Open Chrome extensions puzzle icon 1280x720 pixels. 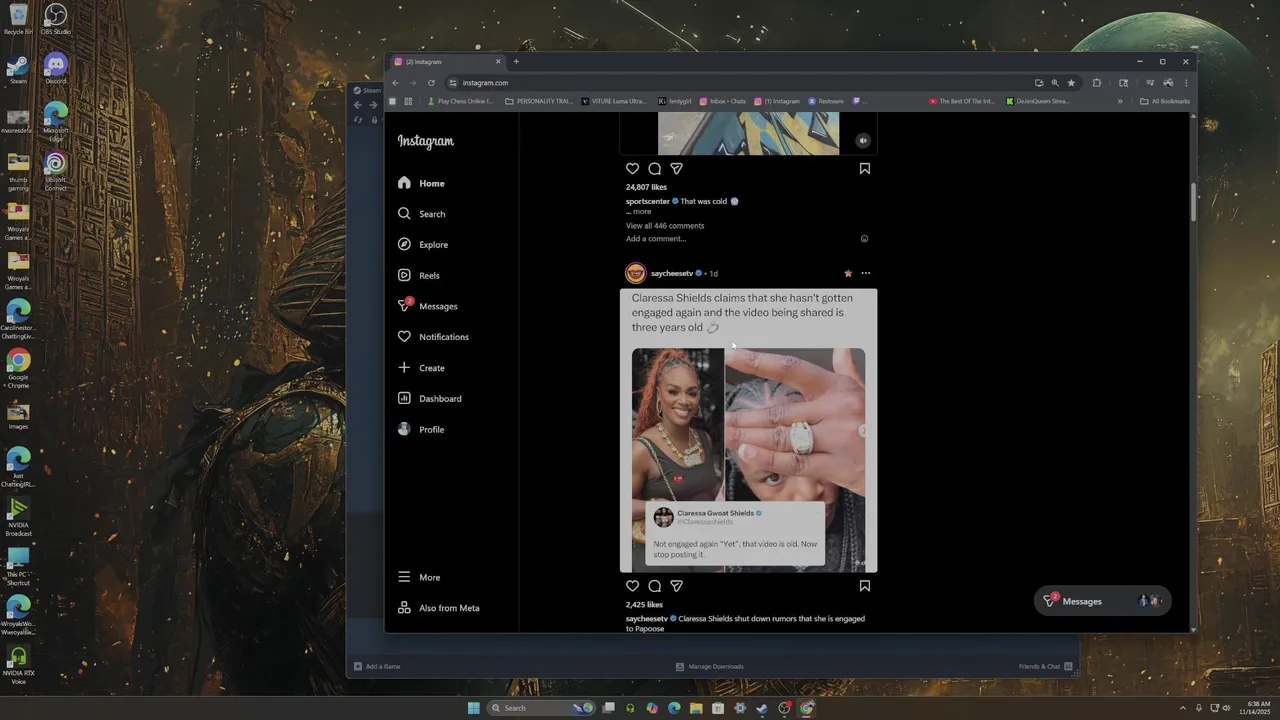coord(1097,83)
